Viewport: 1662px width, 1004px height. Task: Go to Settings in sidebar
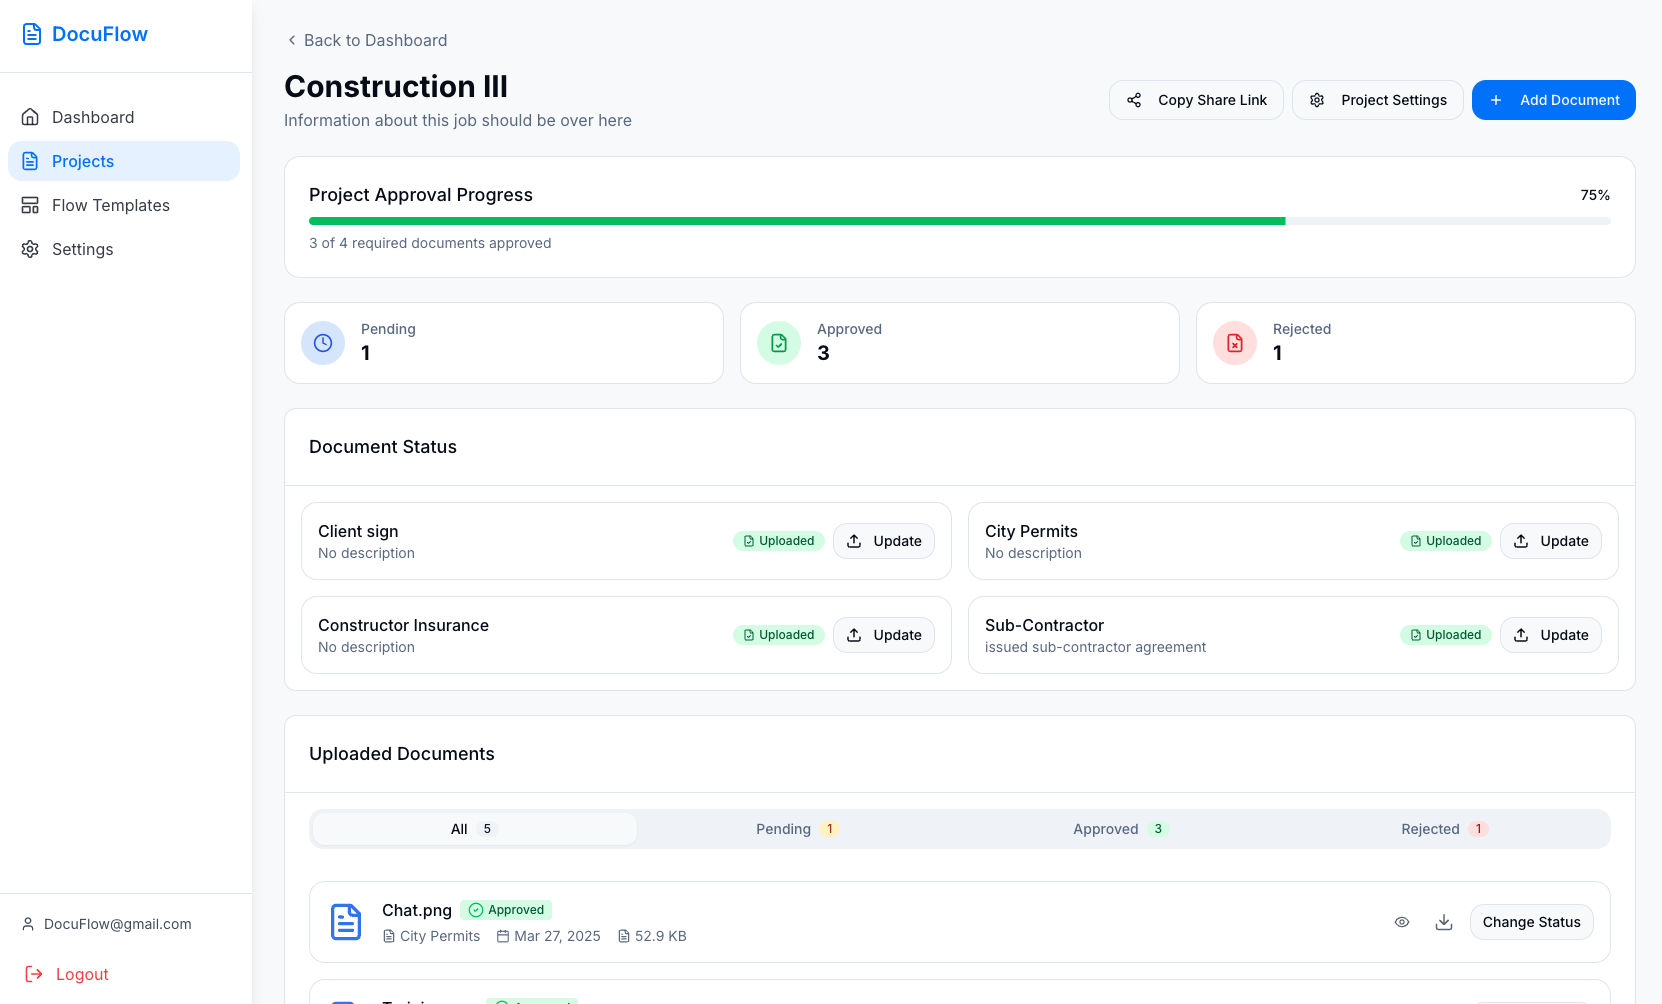click(82, 249)
